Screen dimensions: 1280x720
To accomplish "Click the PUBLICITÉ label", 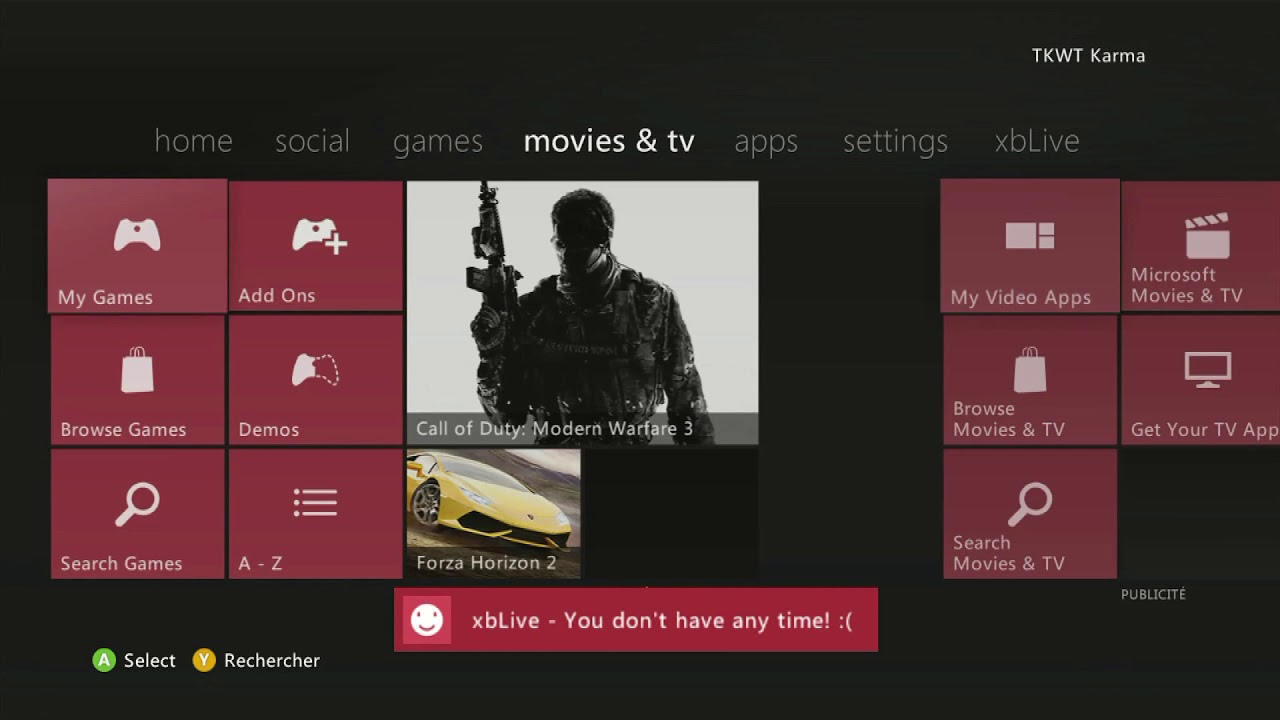I will (x=1153, y=594).
